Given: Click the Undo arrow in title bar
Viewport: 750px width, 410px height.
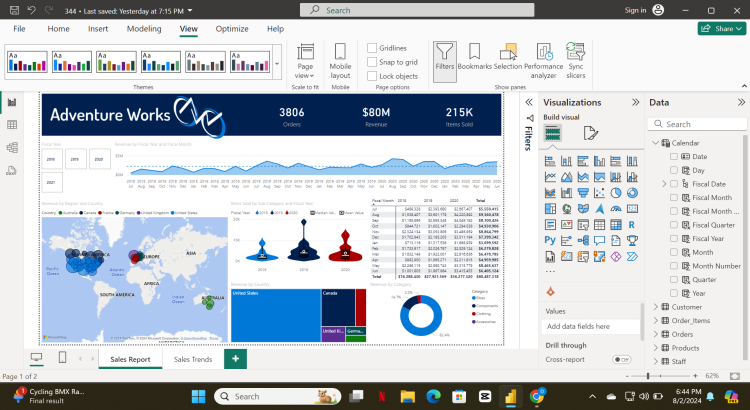Looking at the screenshot, I should pos(32,10).
